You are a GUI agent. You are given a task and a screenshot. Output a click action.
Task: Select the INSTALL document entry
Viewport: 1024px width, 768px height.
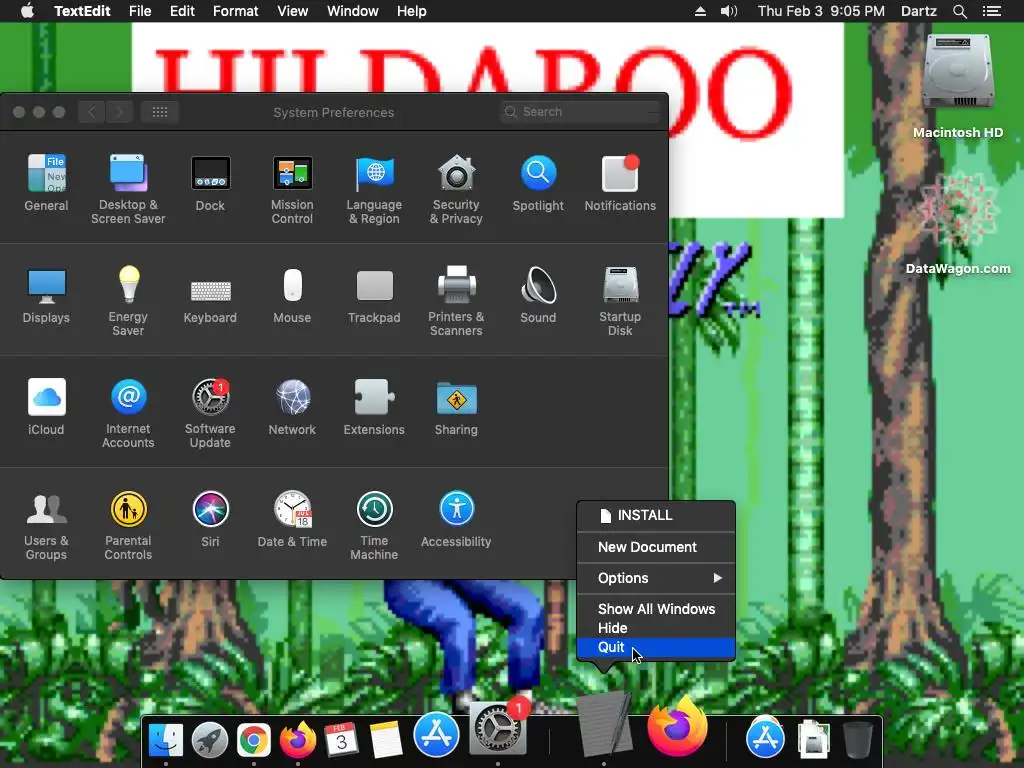coord(656,515)
